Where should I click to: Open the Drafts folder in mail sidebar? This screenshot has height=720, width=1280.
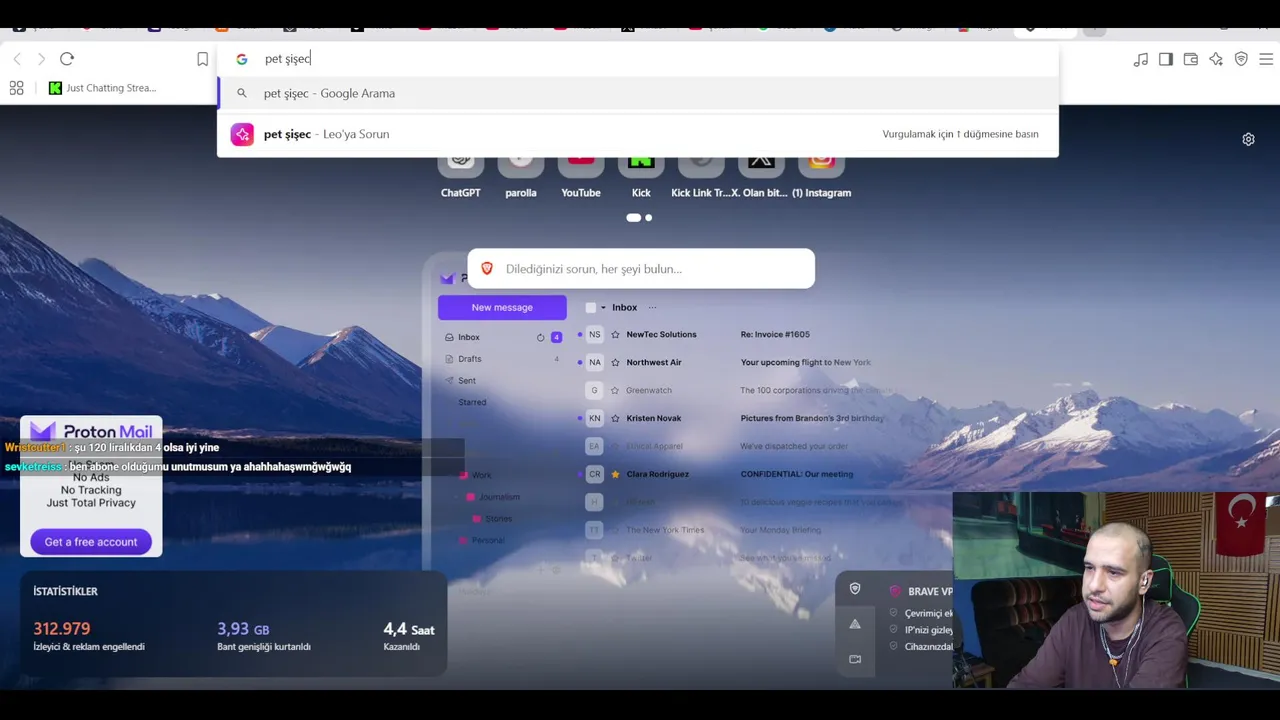(x=469, y=359)
